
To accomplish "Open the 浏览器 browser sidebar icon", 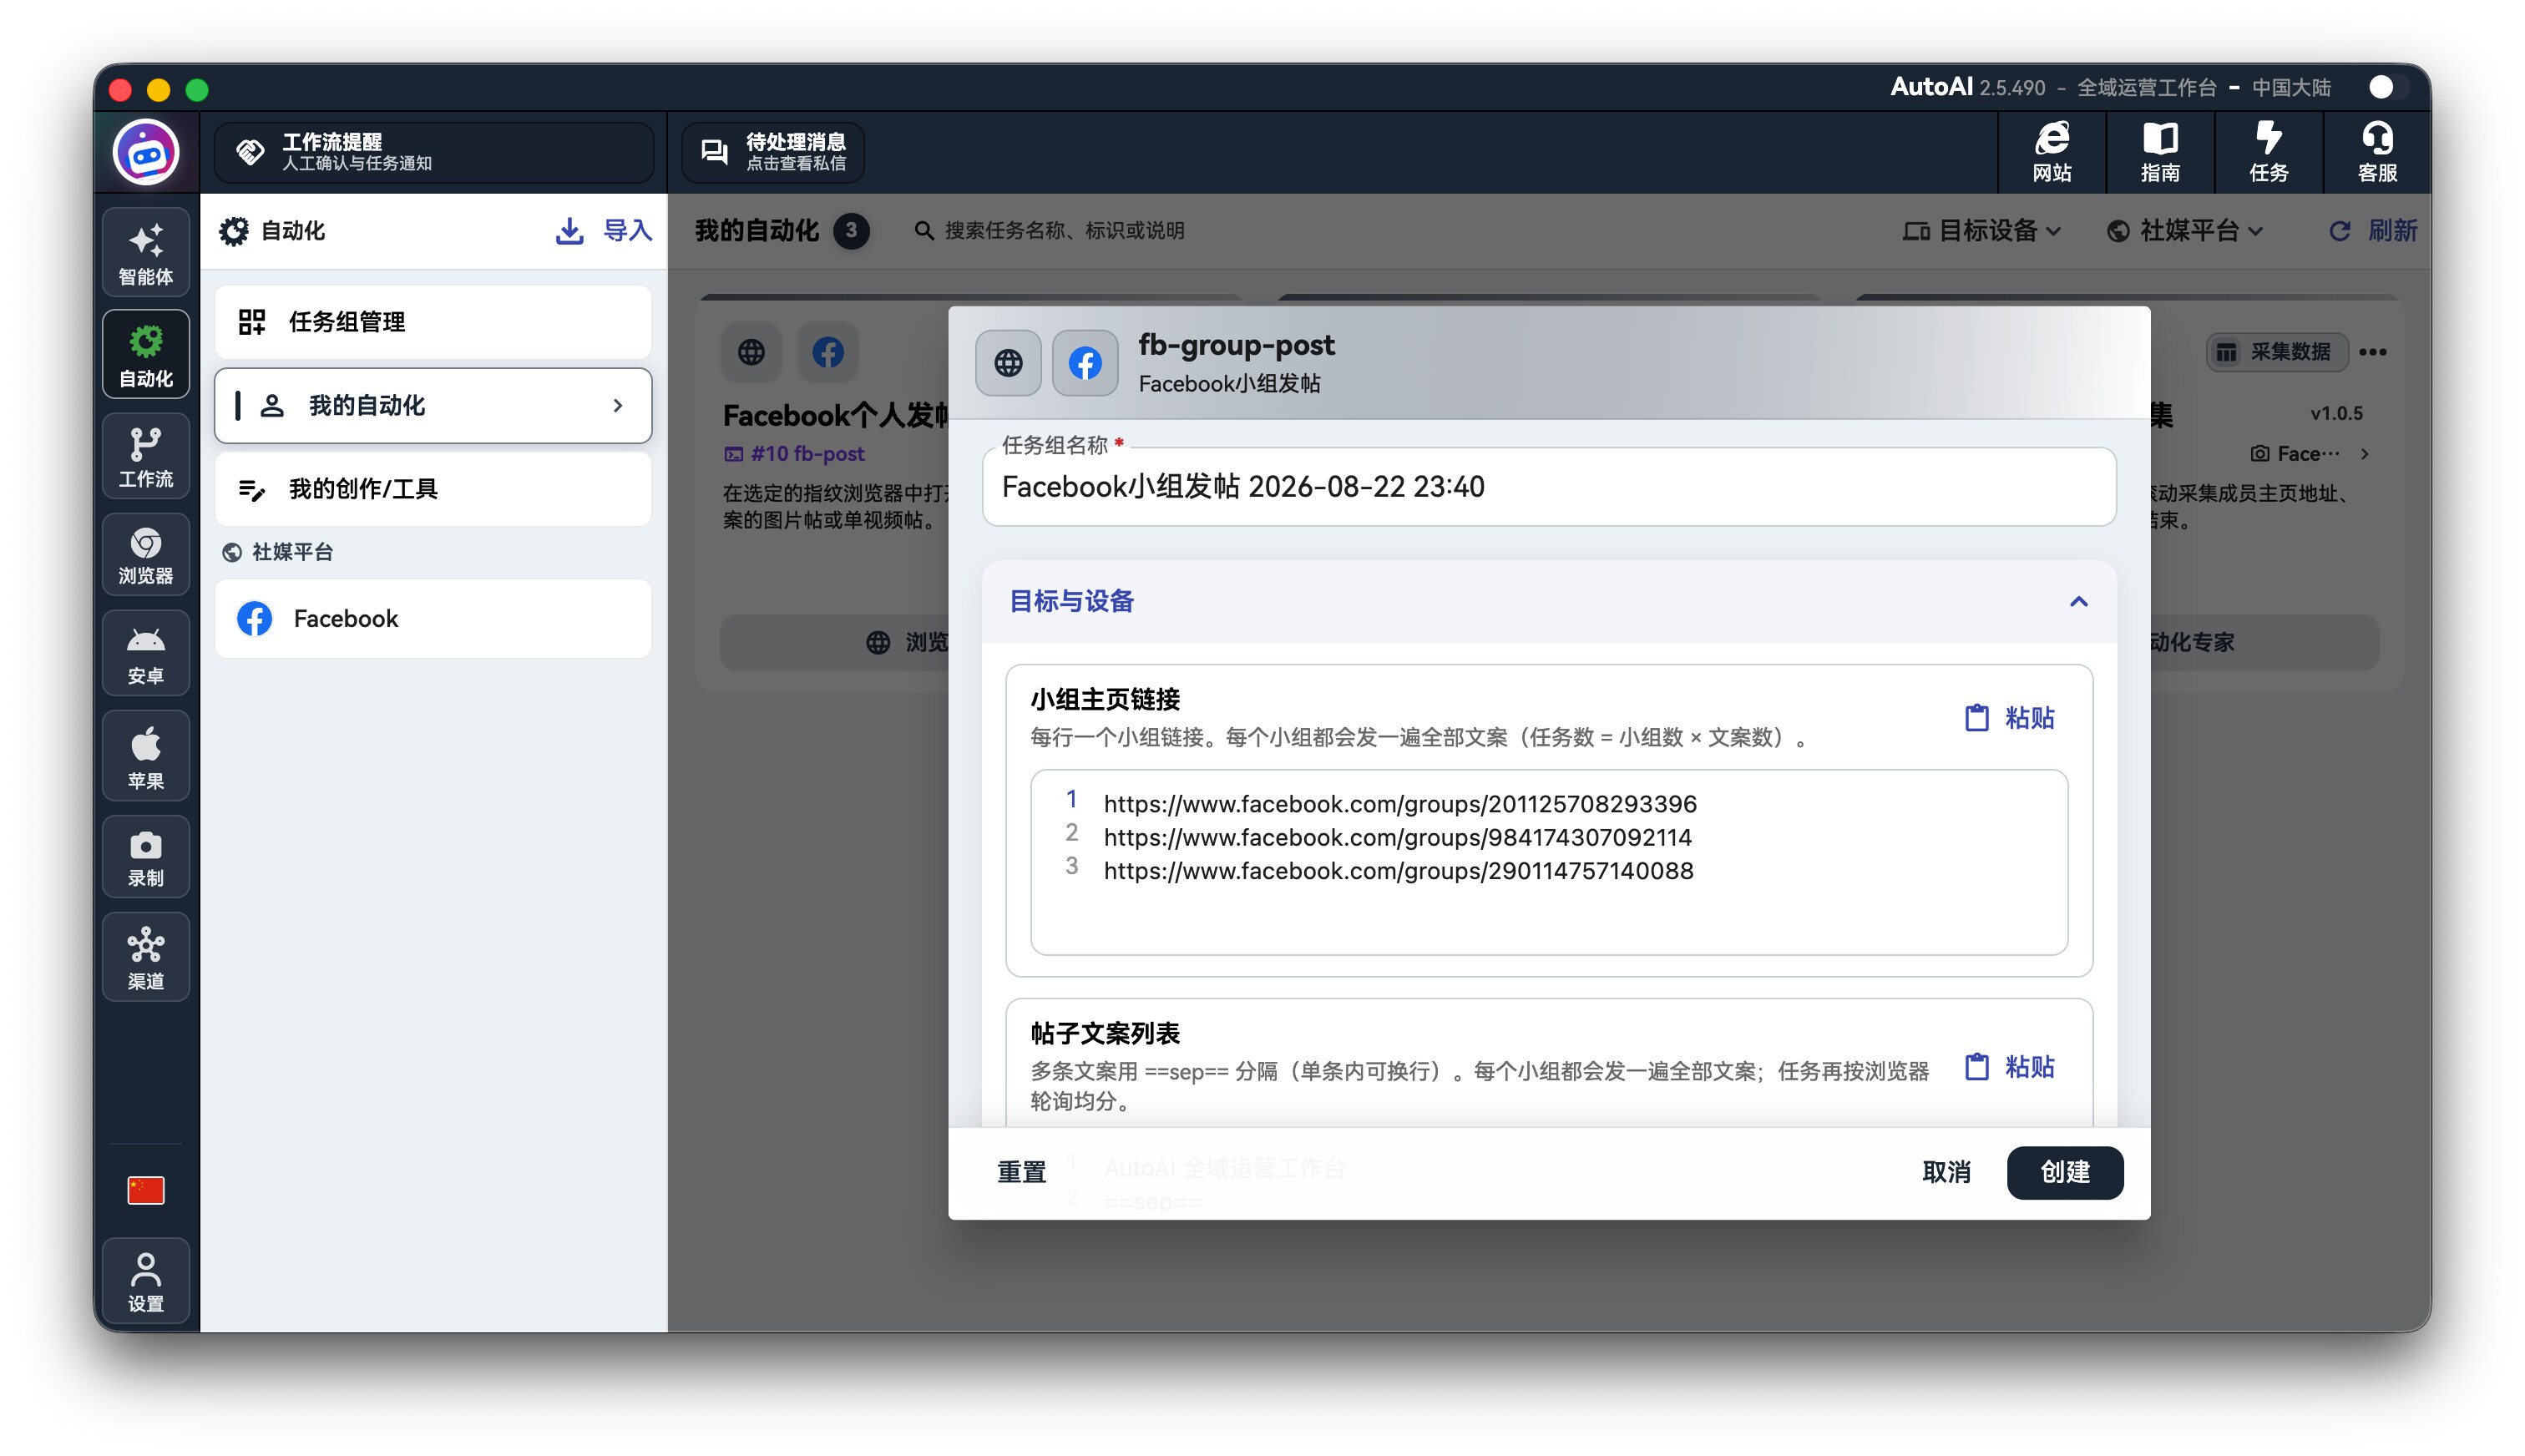I will coord(146,555).
